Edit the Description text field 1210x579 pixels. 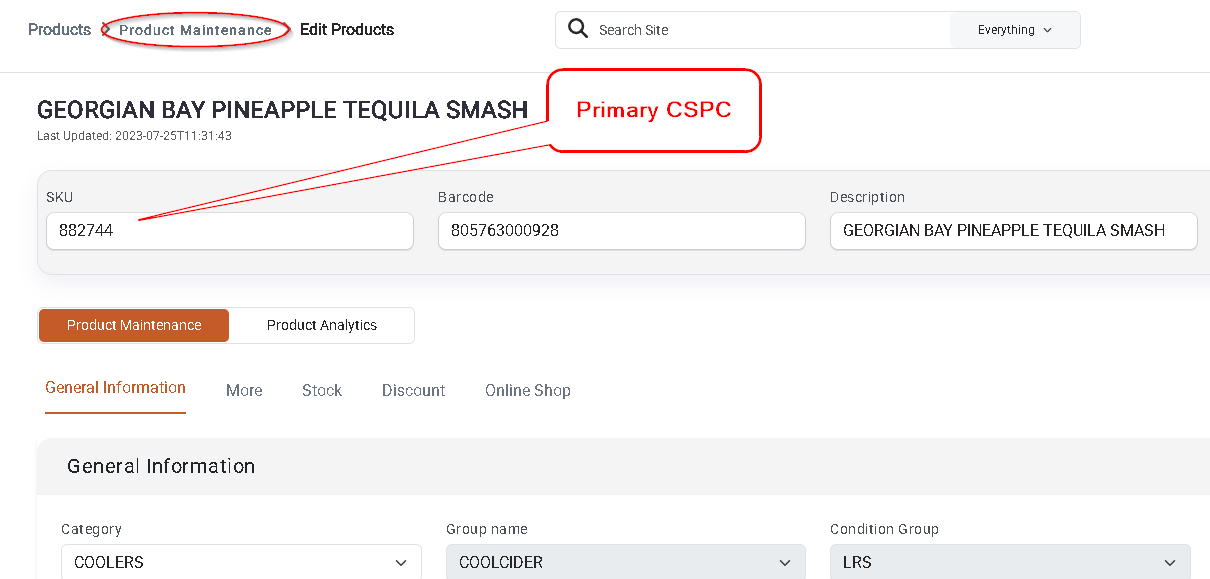coord(1013,230)
